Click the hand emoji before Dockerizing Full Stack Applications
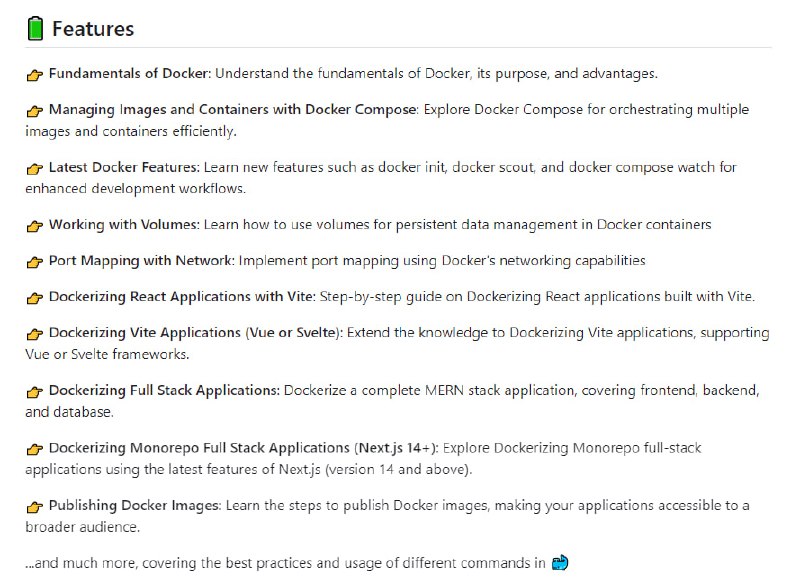Screen dimensions: 800x583 35,391
